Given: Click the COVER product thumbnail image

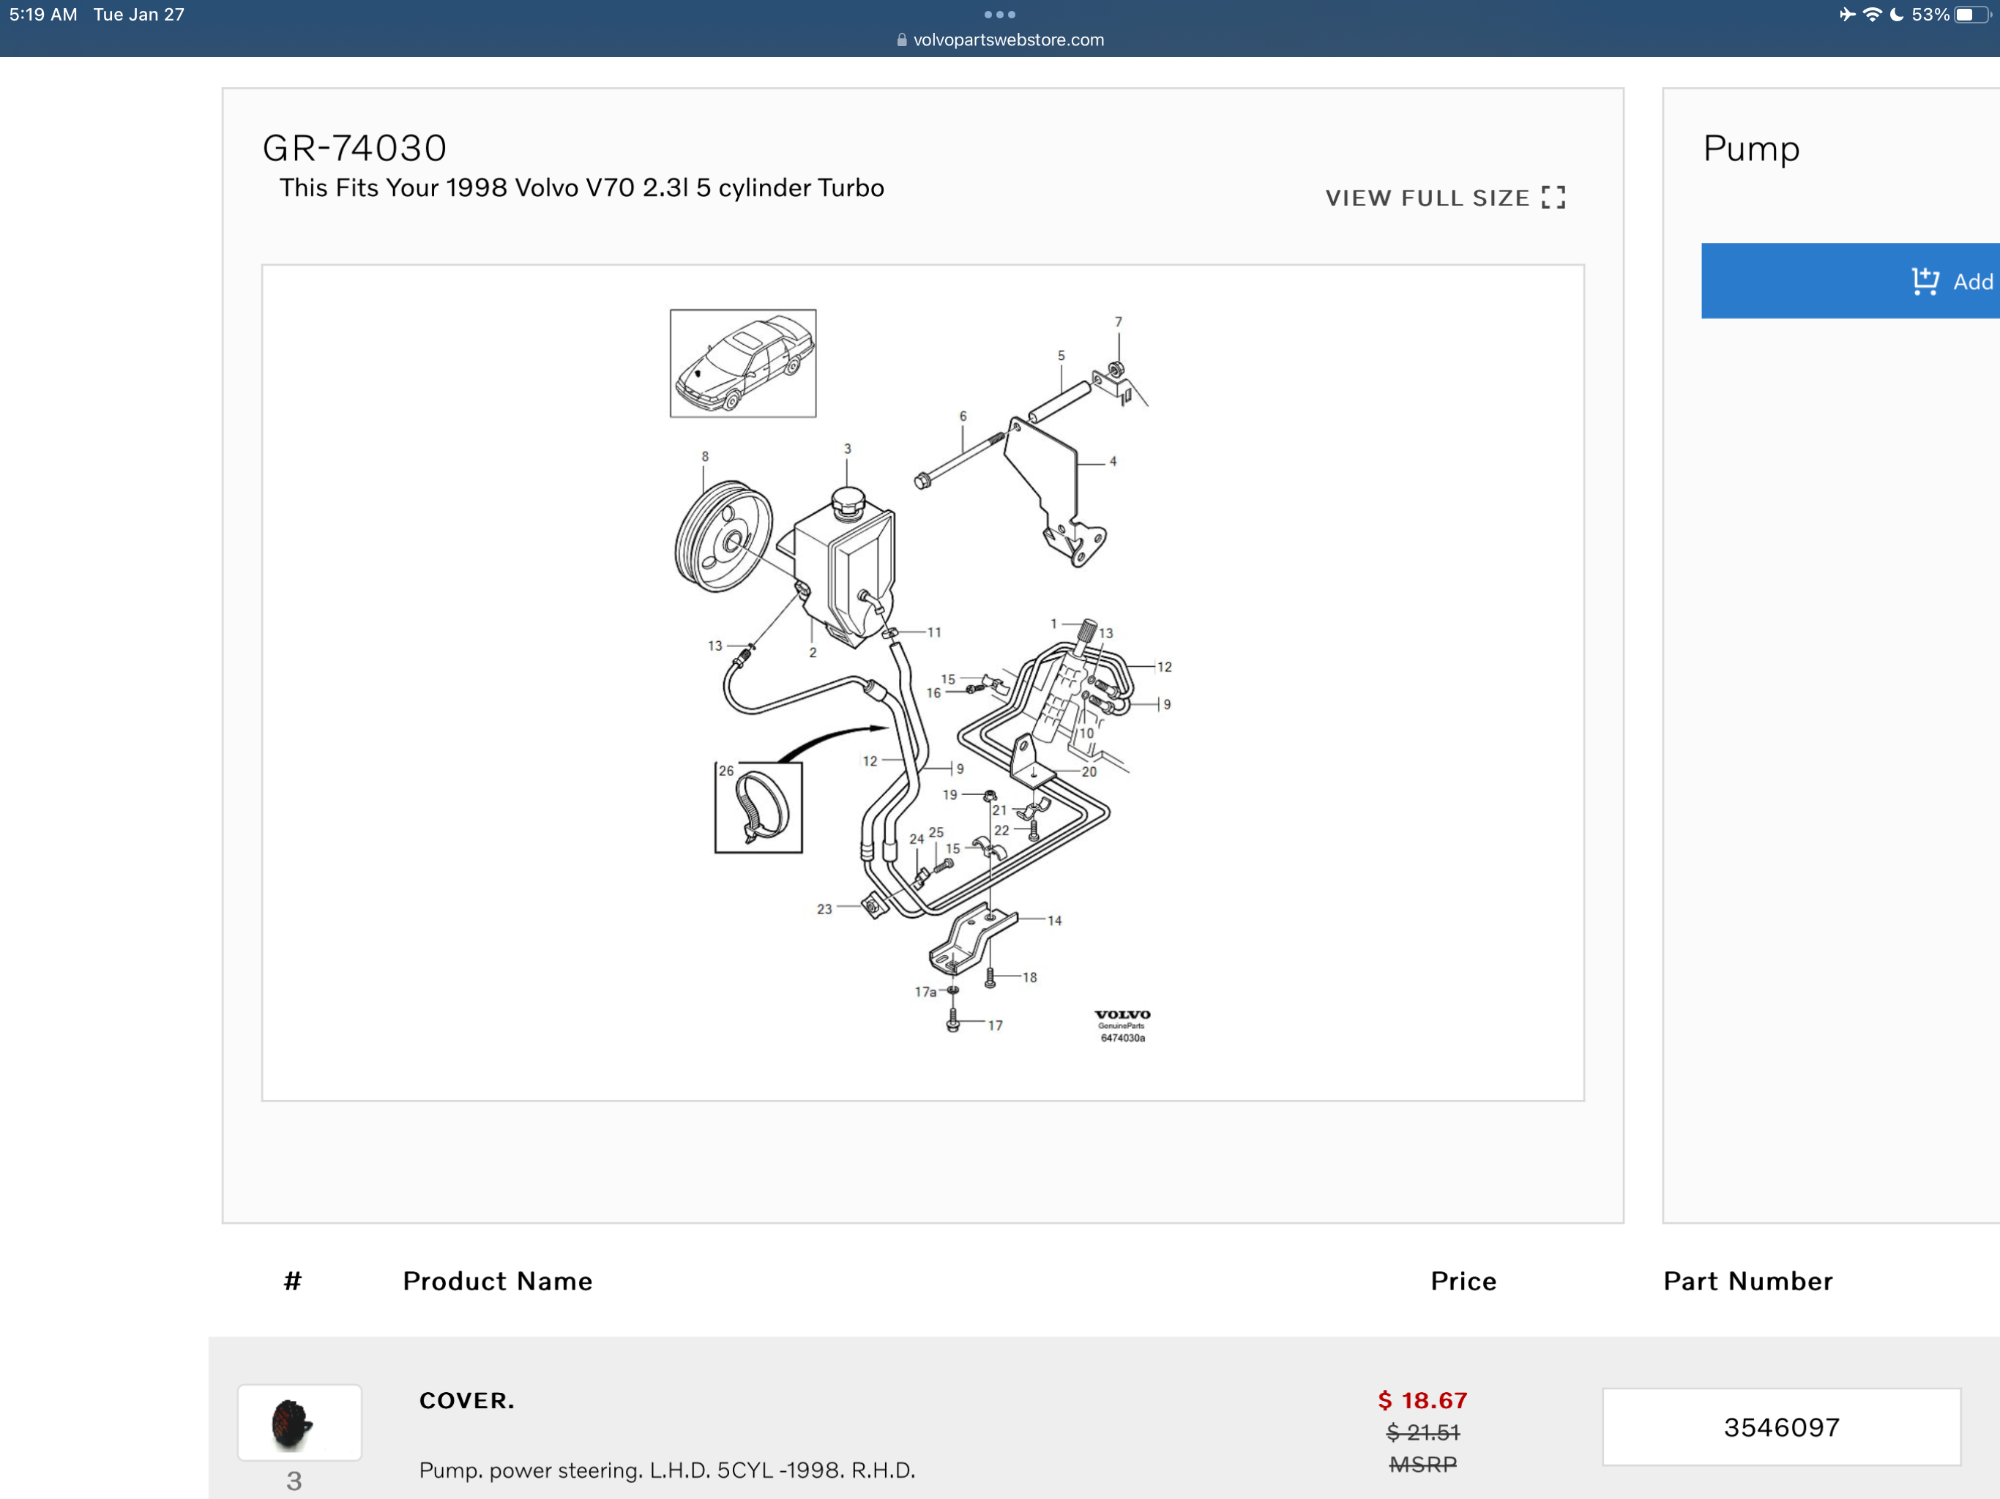Looking at the screenshot, I should point(299,1422).
